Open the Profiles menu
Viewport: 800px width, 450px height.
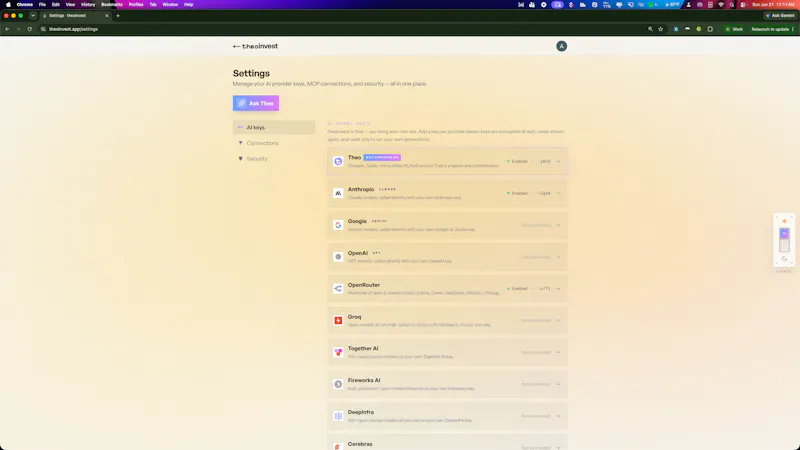click(x=136, y=5)
